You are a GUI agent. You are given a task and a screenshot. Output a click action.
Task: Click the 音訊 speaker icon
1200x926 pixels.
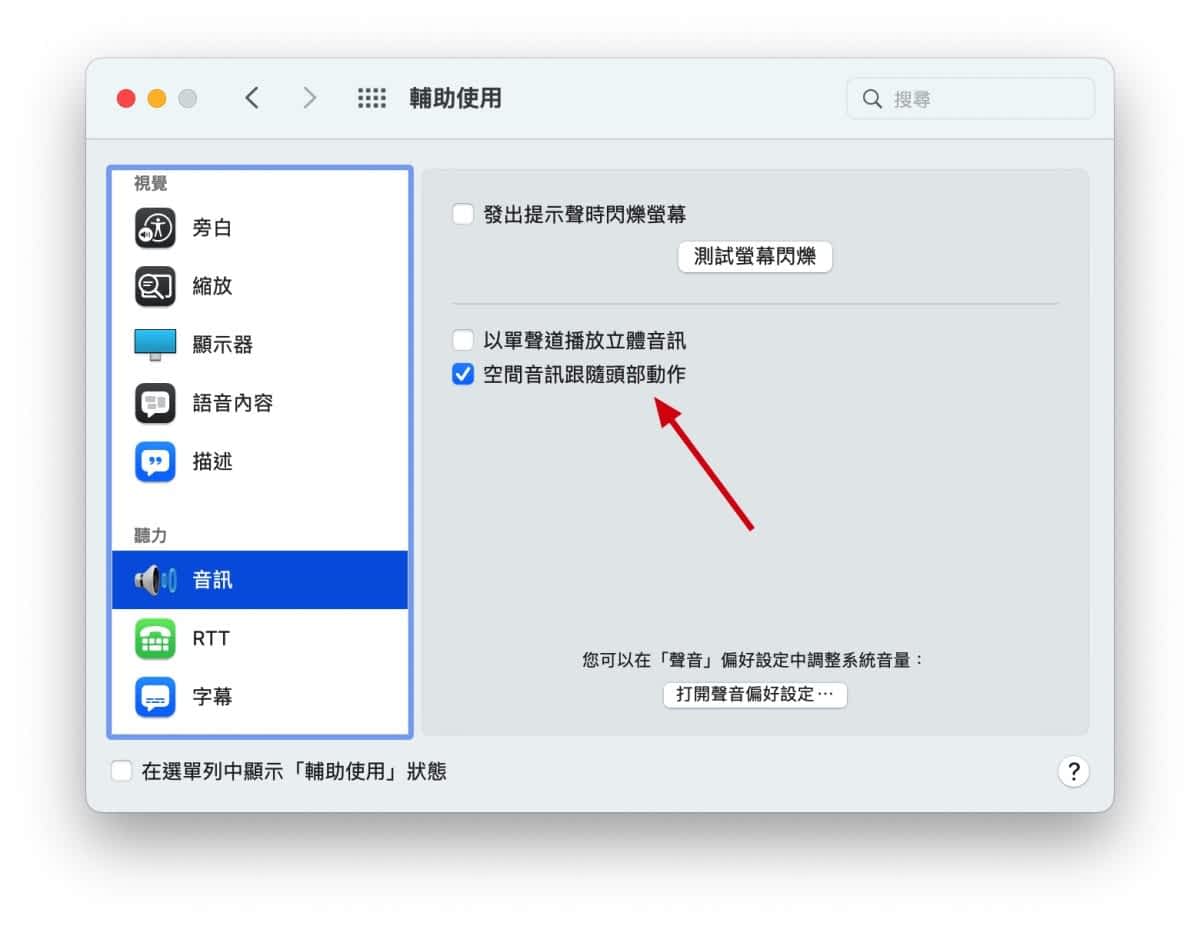coord(155,580)
